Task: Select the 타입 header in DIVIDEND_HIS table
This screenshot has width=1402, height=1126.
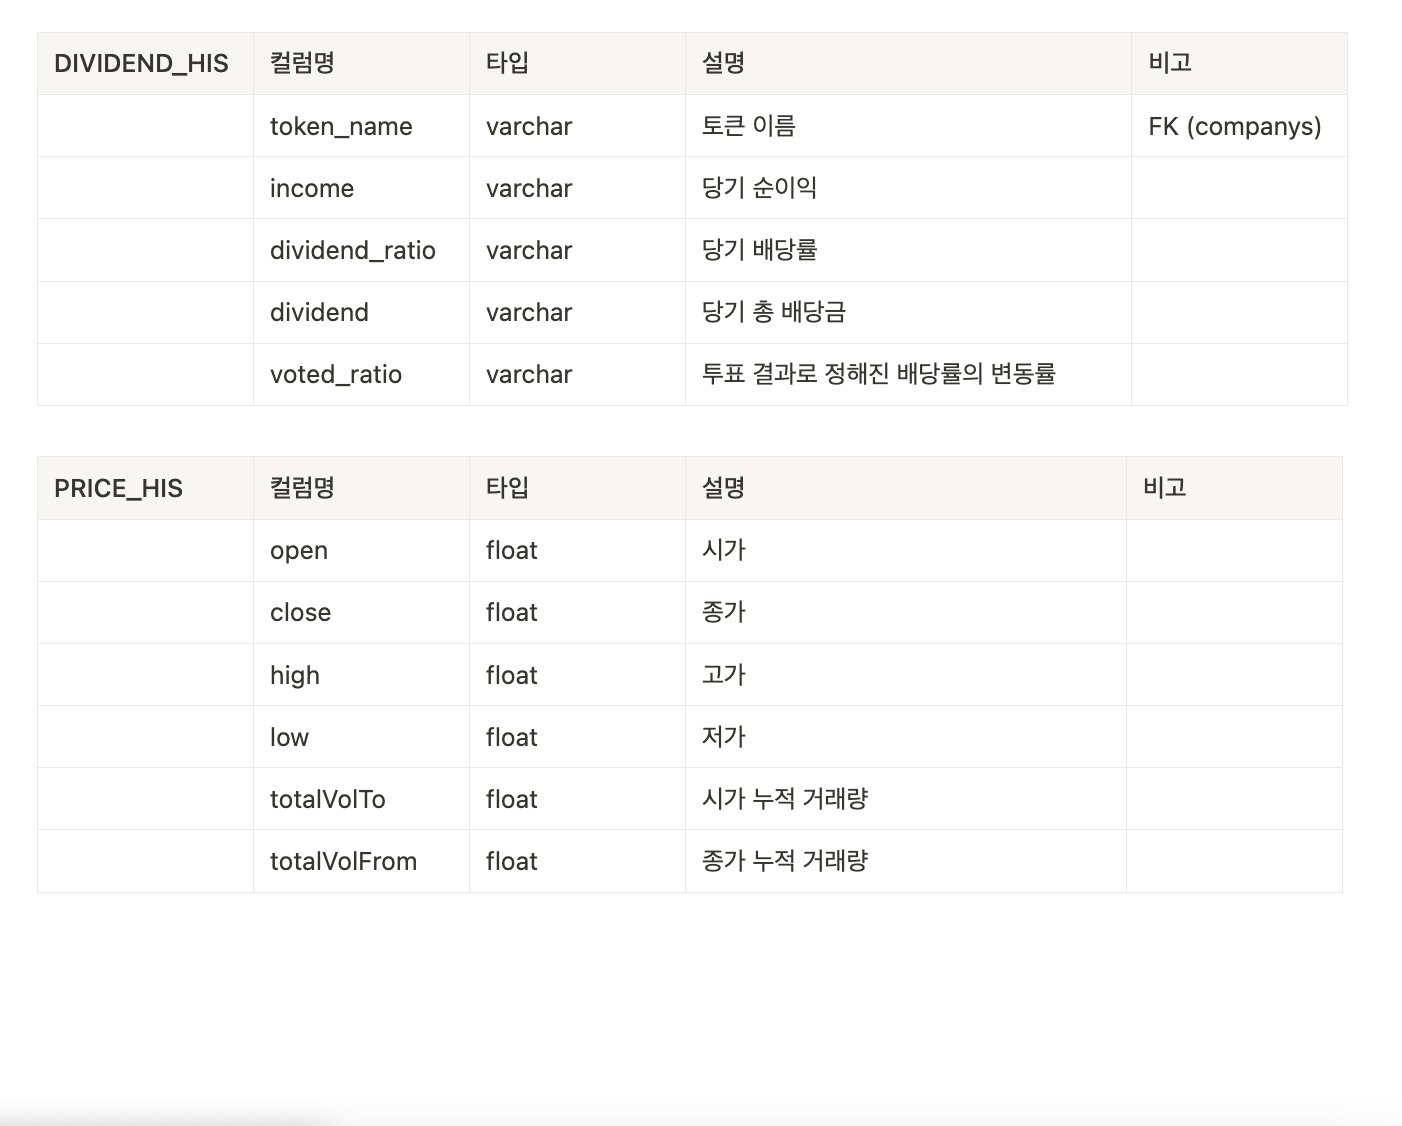Action: click(x=577, y=63)
